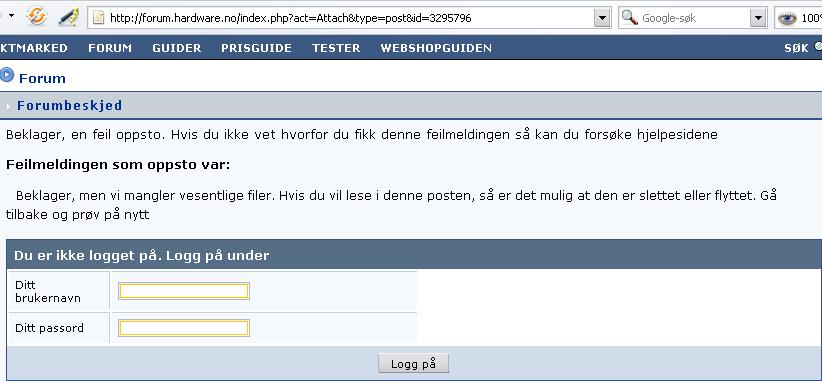Click the eye view-mode icon

[787, 18]
